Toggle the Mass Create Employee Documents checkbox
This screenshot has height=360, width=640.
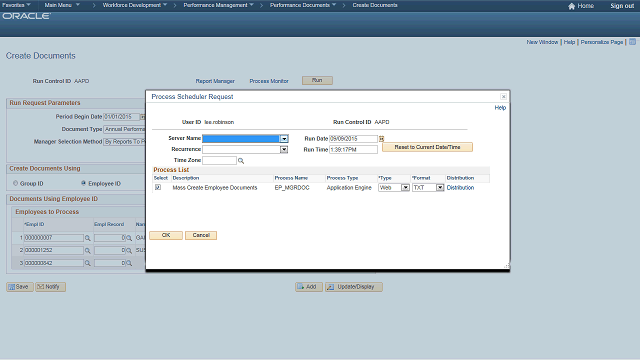point(158,187)
